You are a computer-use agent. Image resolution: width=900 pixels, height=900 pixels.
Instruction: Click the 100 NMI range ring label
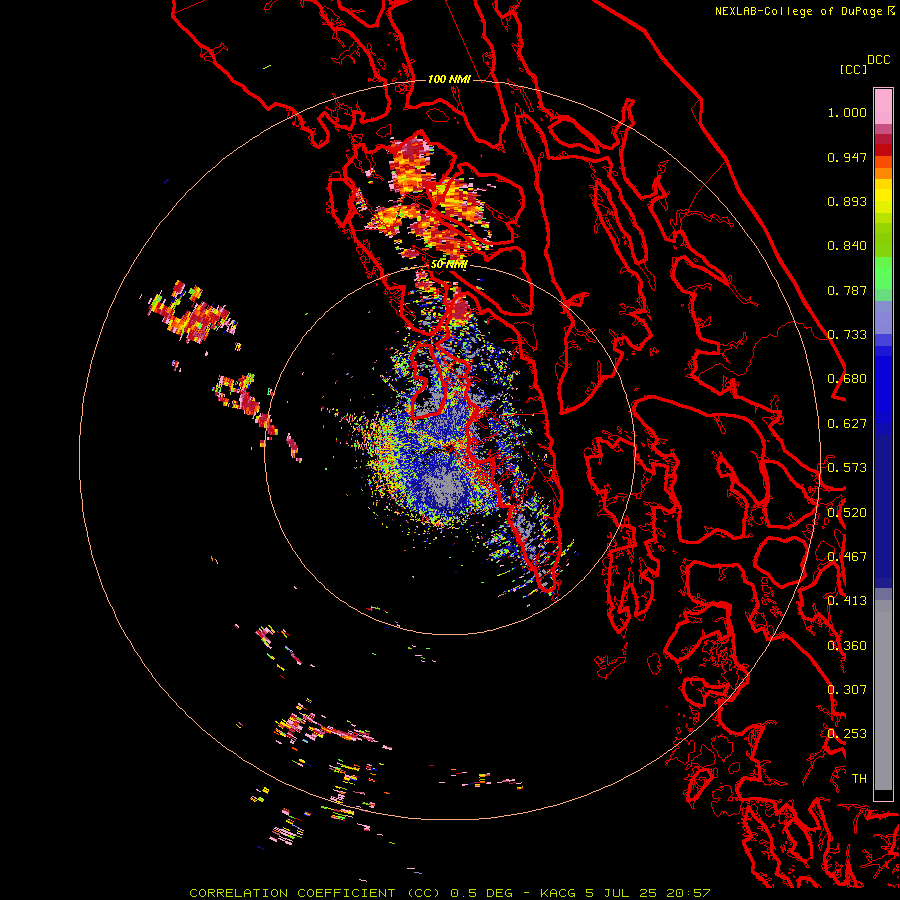[449, 79]
